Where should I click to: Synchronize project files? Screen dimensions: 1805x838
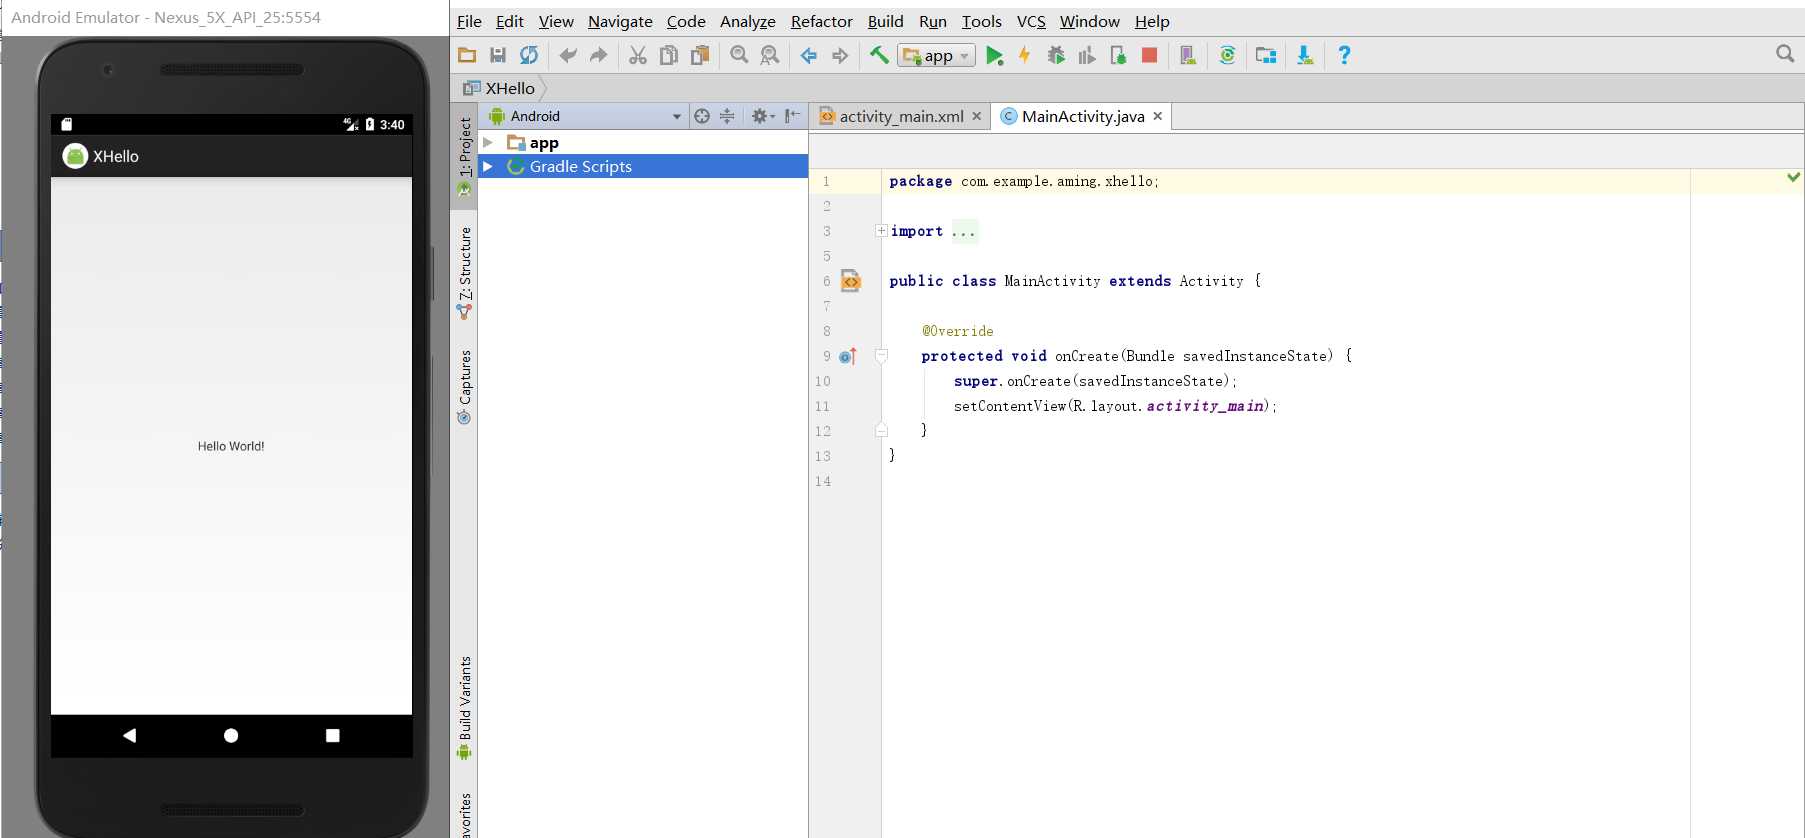pyautogui.click(x=529, y=55)
